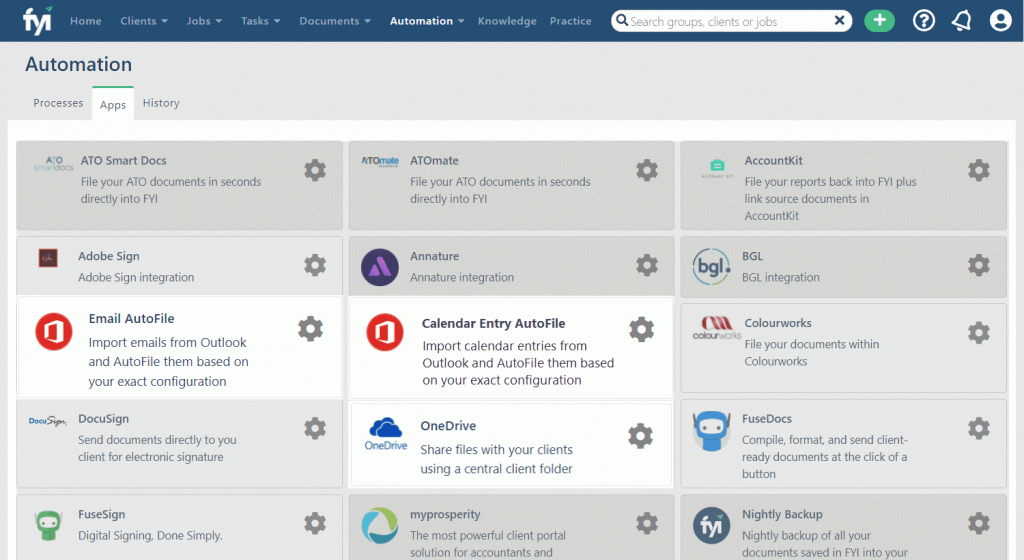1024x560 pixels.
Task: Focus the search groups, clients or jobs field
Action: coord(730,21)
